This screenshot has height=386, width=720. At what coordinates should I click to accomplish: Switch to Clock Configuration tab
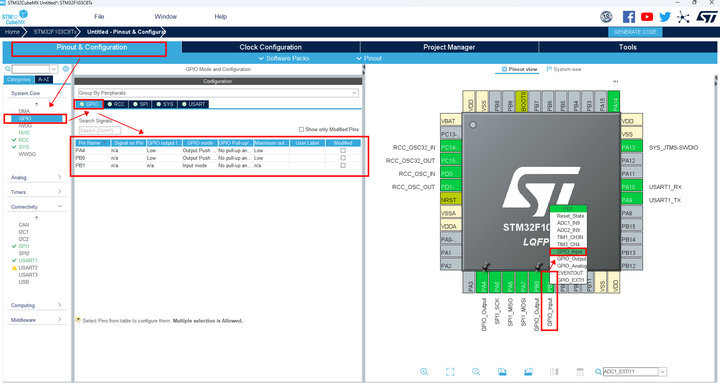270,47
